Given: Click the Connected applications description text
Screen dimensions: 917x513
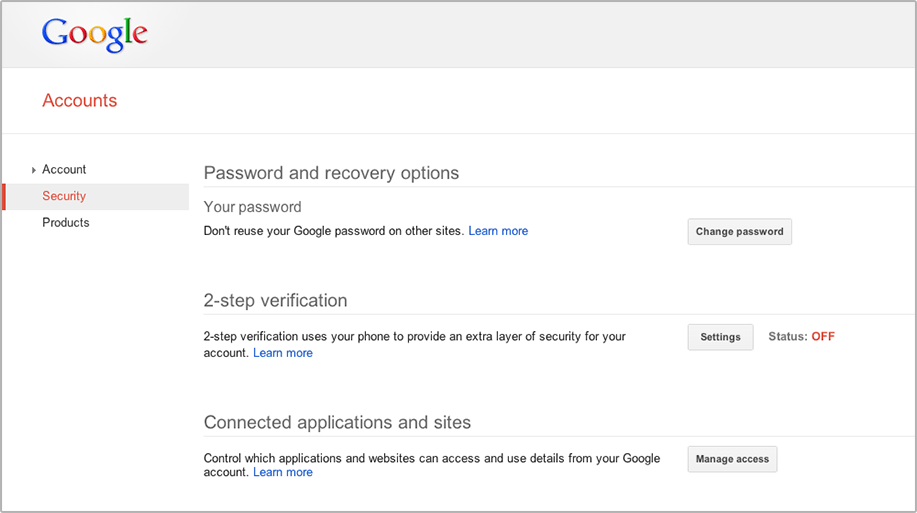Looking at the screenshot, I should [431, 459].
